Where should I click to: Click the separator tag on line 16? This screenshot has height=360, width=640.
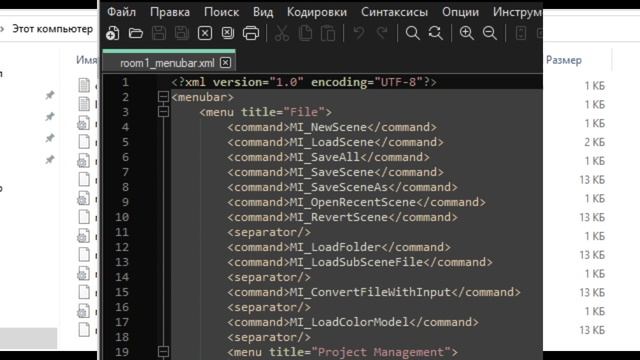[269, 307]
